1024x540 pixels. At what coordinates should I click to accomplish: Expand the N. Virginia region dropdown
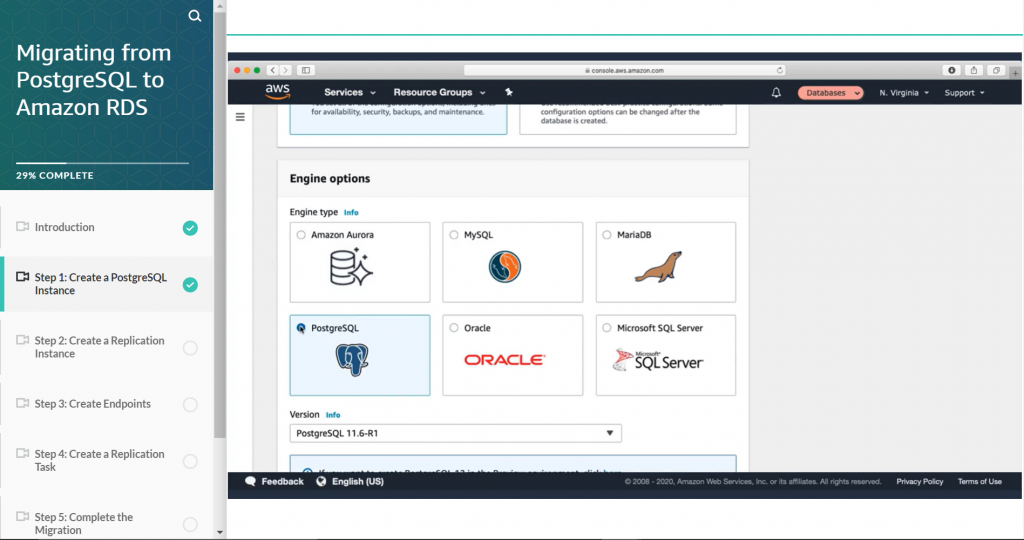click(904, 93)
